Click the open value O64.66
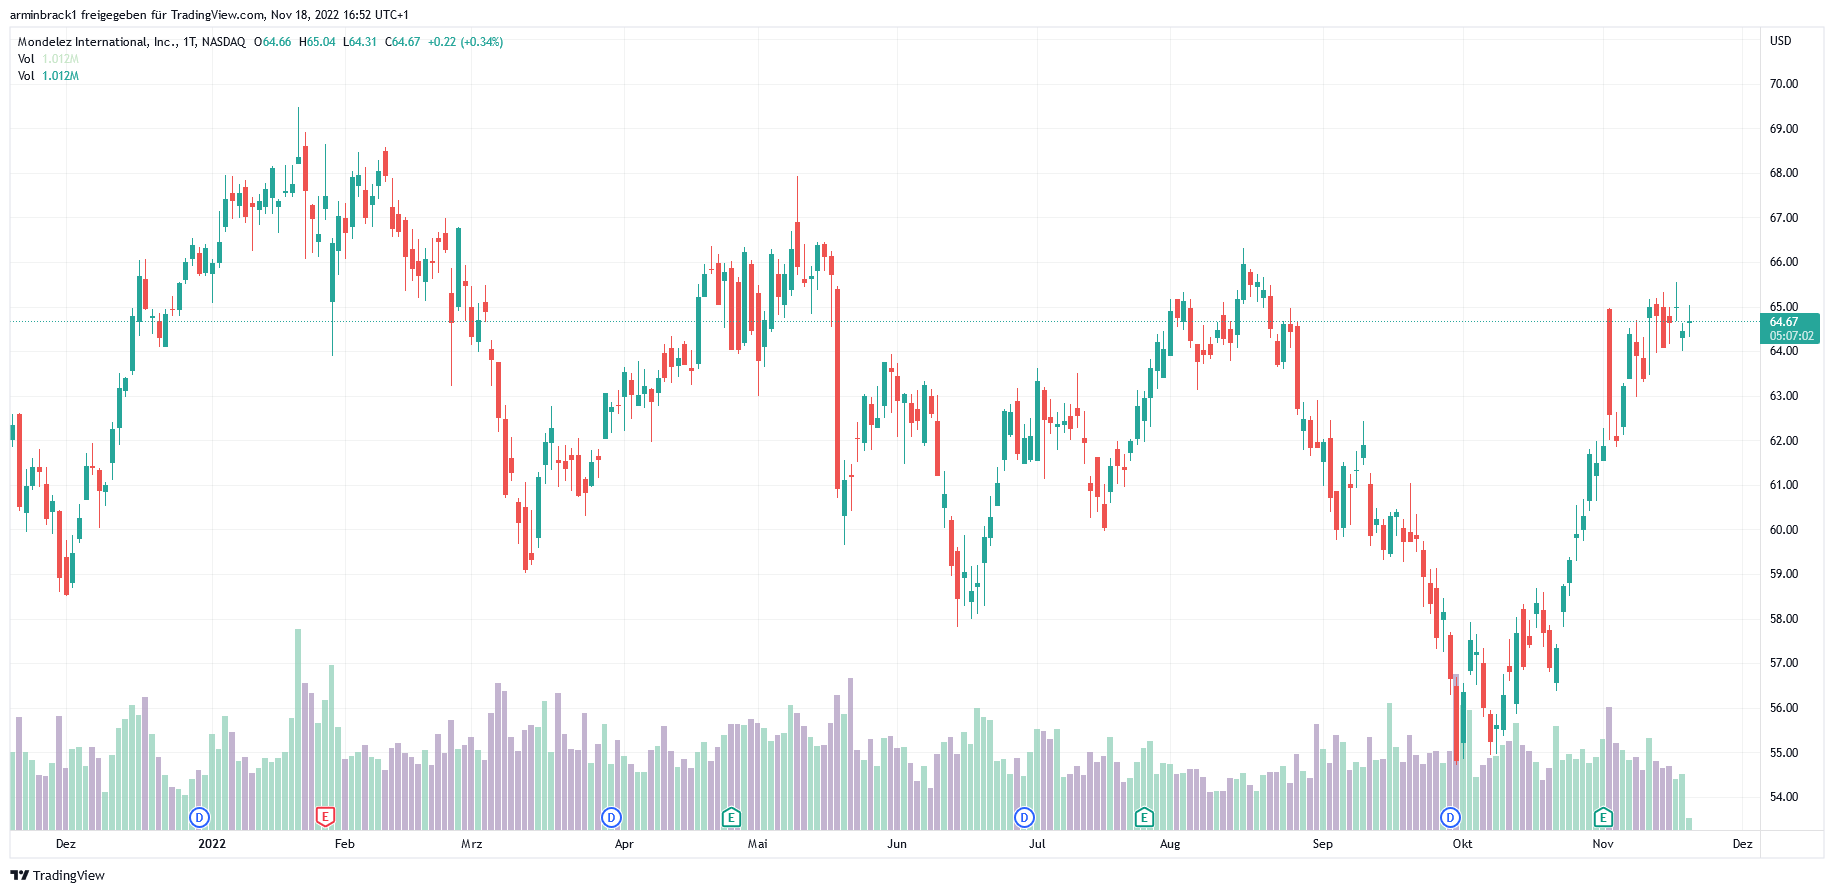1834x893 pixels. [x=272, y=42]
